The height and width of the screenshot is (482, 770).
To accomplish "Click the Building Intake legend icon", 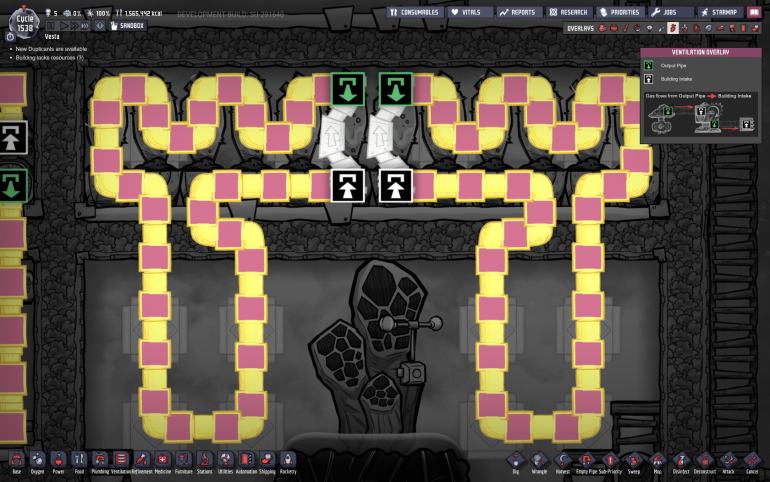I will pos(649,79).
